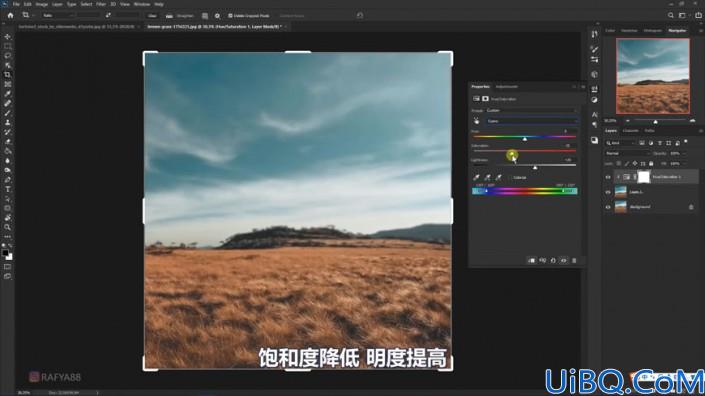Screen dimensions: 705x396
Task: Open the layer blend mode dropdown
Action: click(x=627, y=153)
